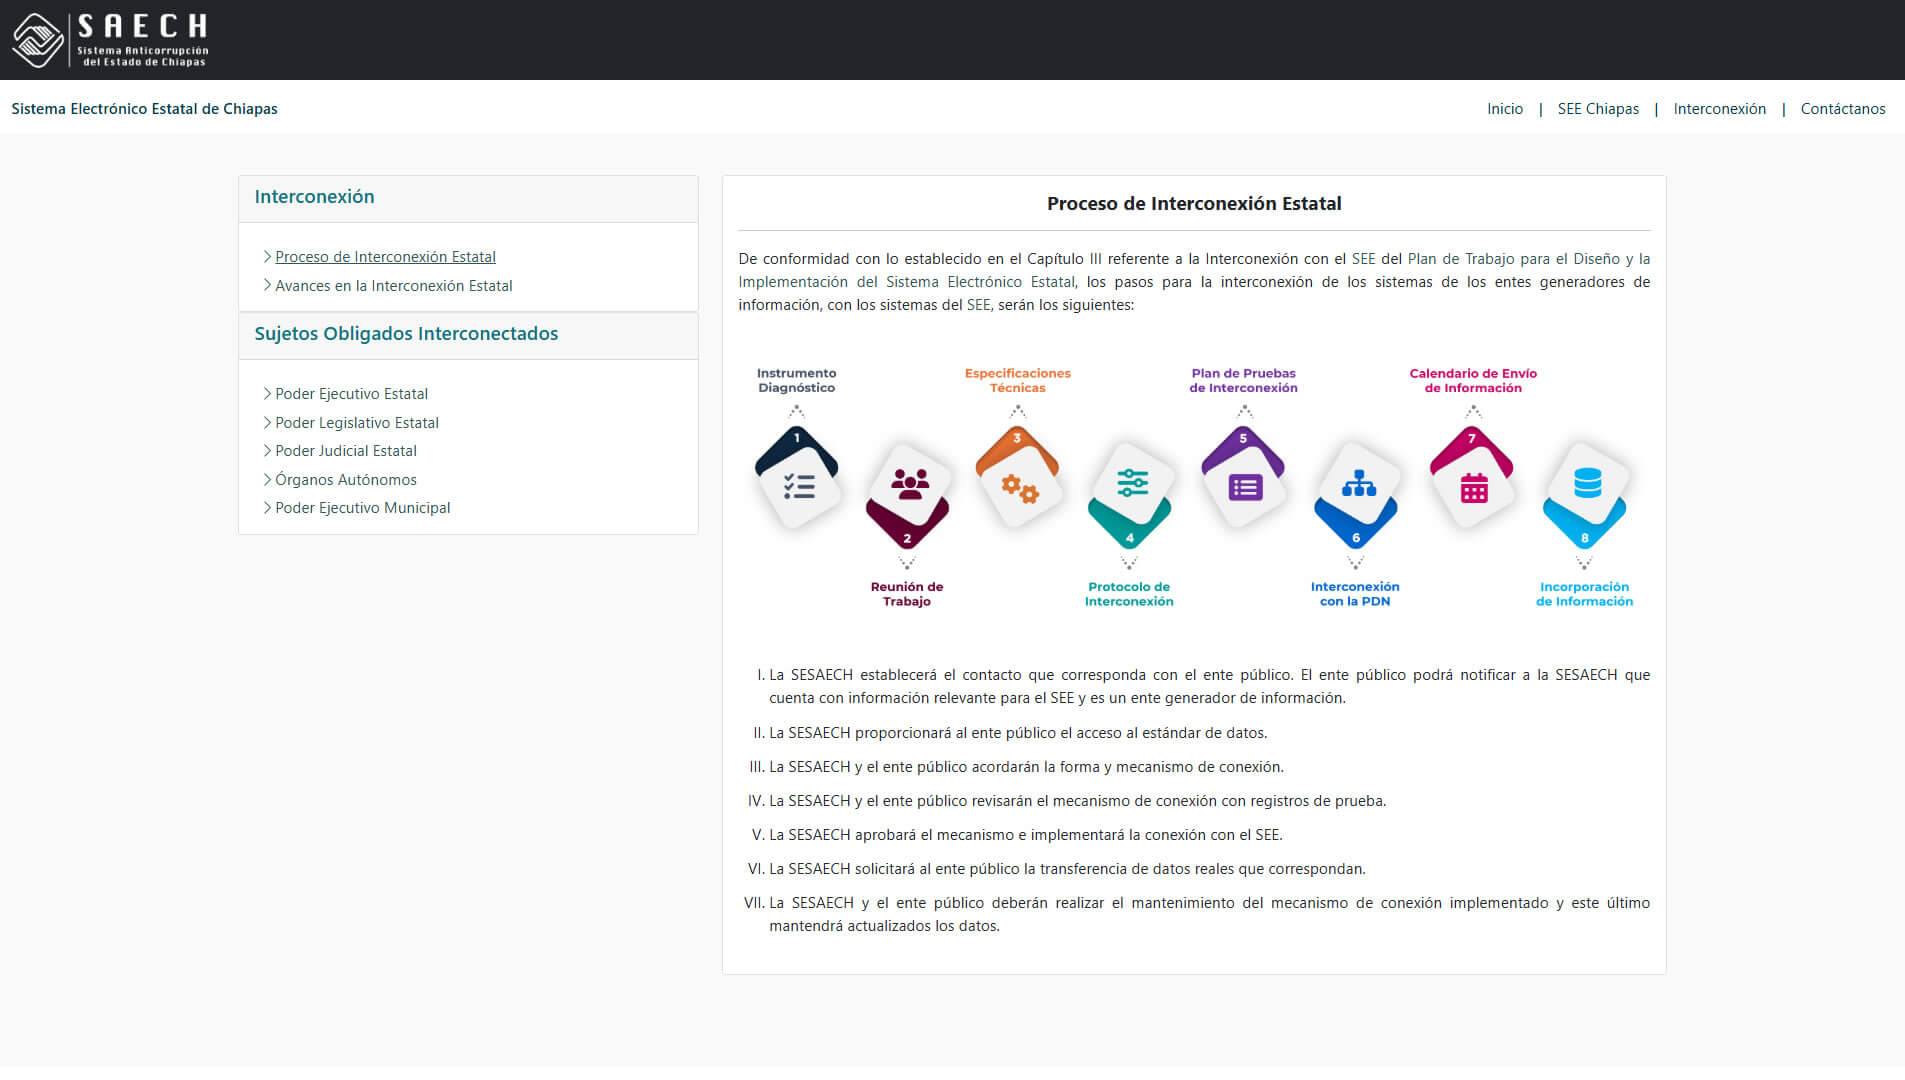Click chevron beside Poder Ejecutivo Estatal
The image size is (1905, 1080).
point(267,394)
